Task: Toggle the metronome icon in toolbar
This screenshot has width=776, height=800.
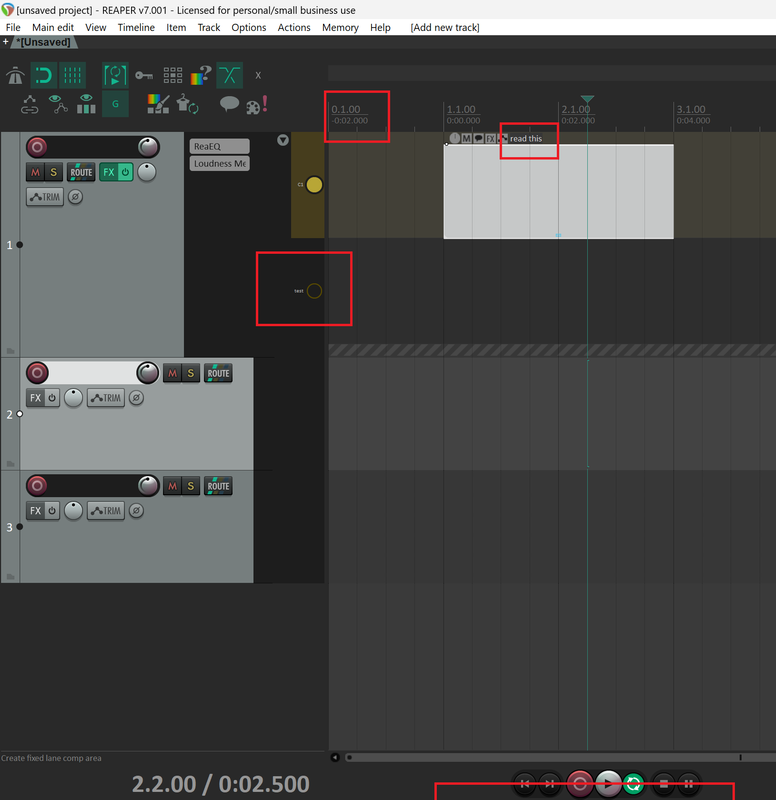Action: pos(15,76)
